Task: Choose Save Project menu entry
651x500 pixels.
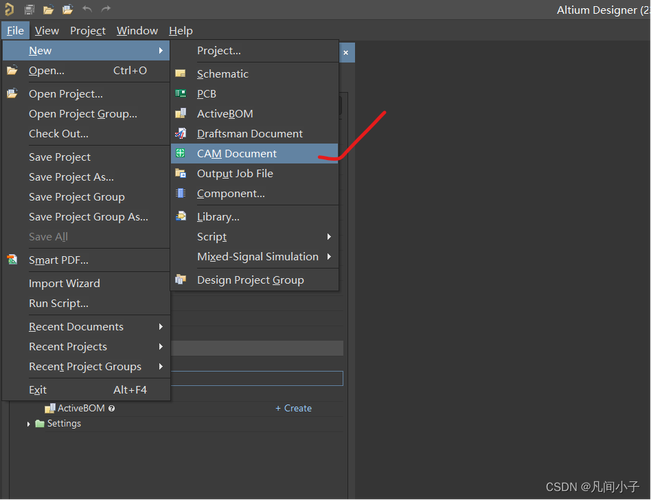Action: click(86, 157)
